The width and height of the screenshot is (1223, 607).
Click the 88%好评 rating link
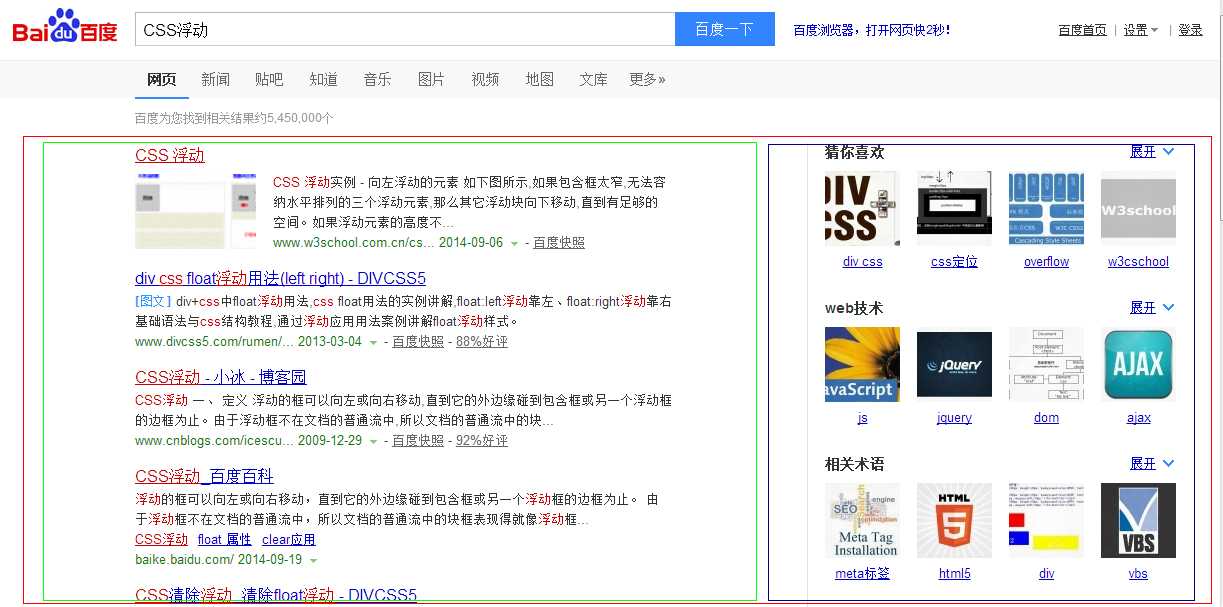(482, 342)
